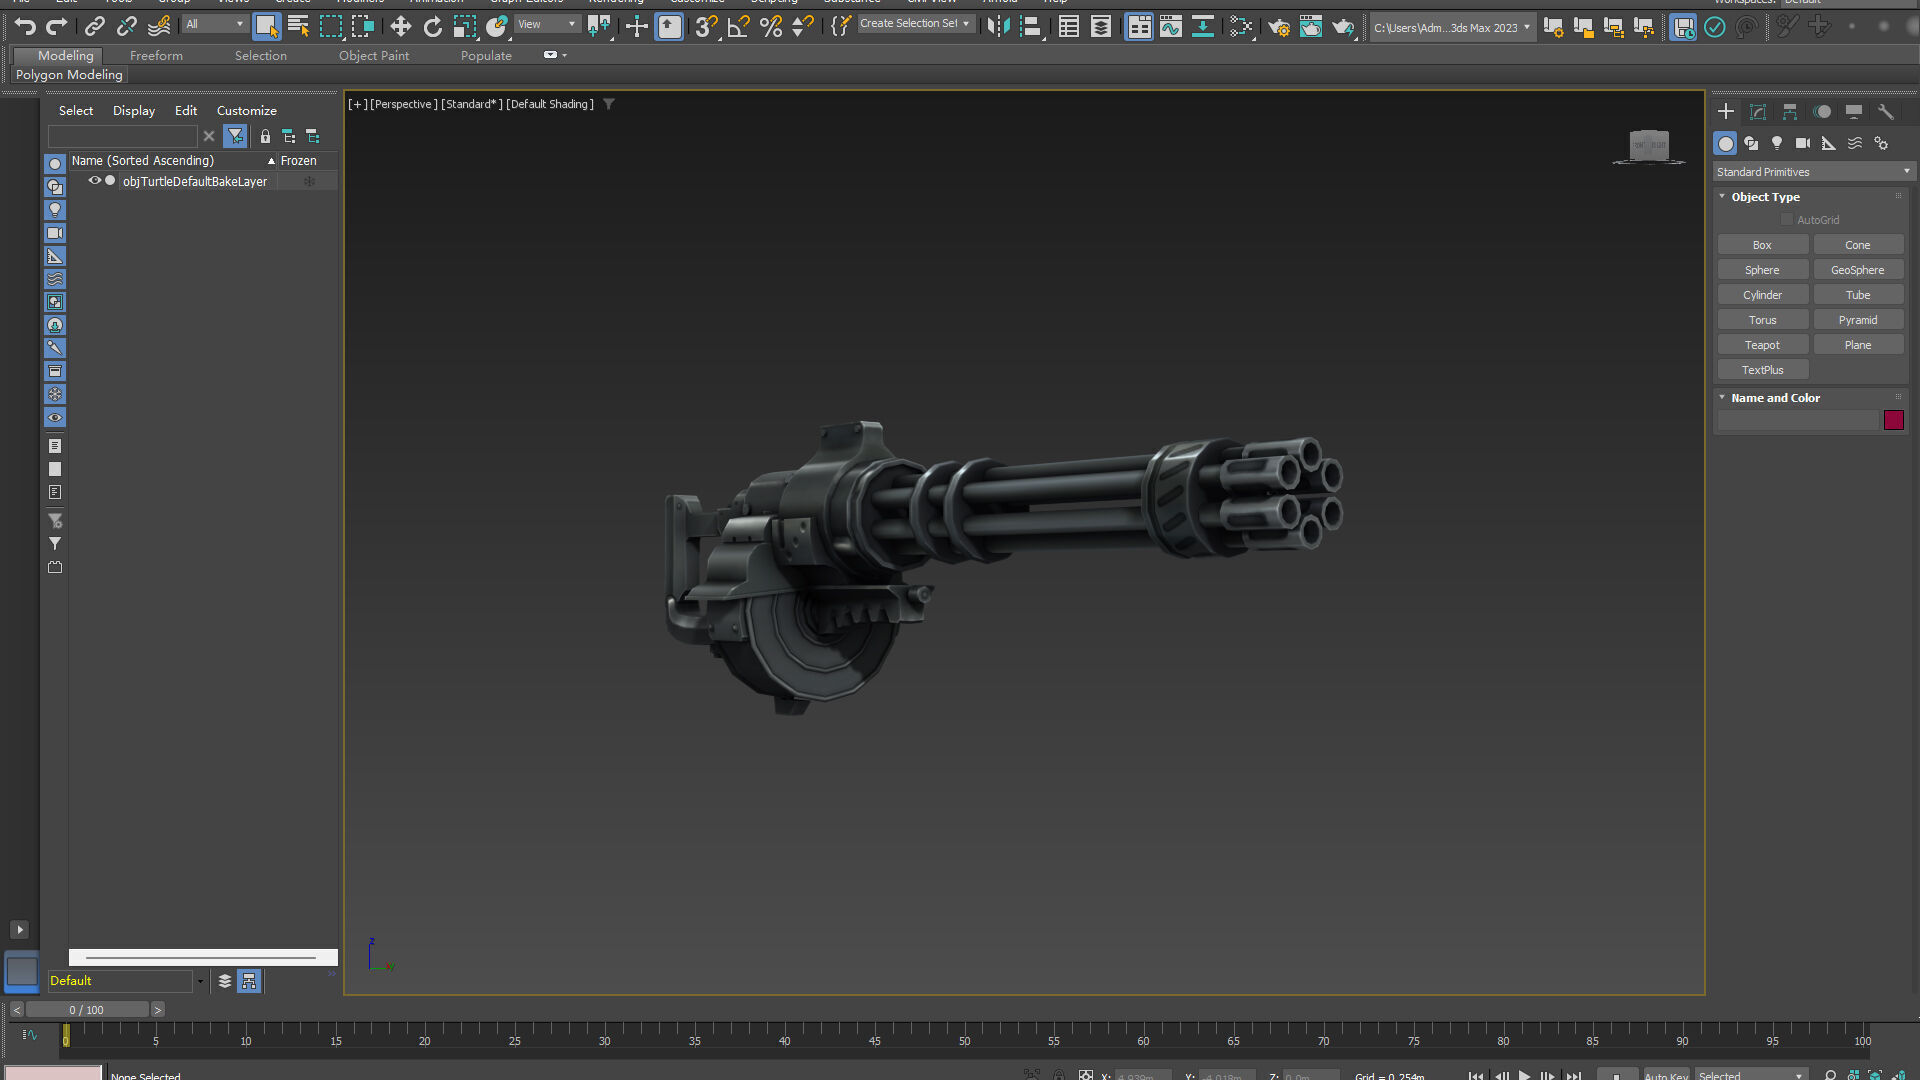Click the Undo arrow icon

(x=25, y=27)
